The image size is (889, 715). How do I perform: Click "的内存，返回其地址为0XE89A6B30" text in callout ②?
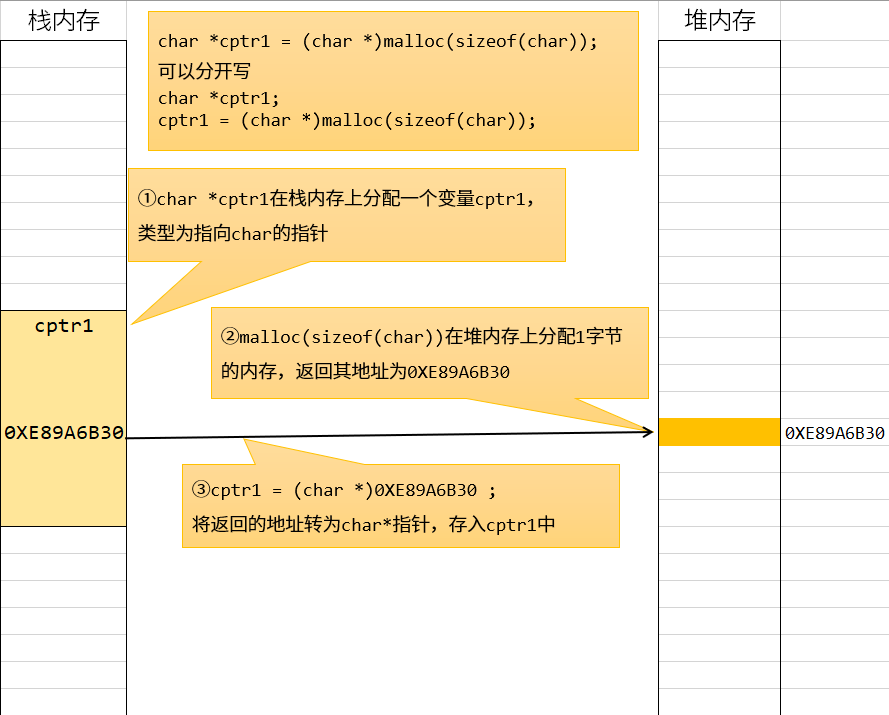pos(366,372)
